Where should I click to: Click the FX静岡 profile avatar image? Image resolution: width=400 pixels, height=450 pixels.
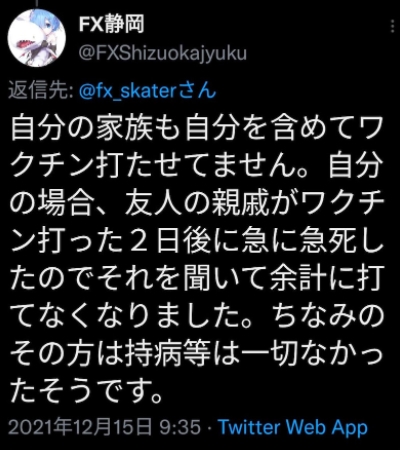coord(37,38)
